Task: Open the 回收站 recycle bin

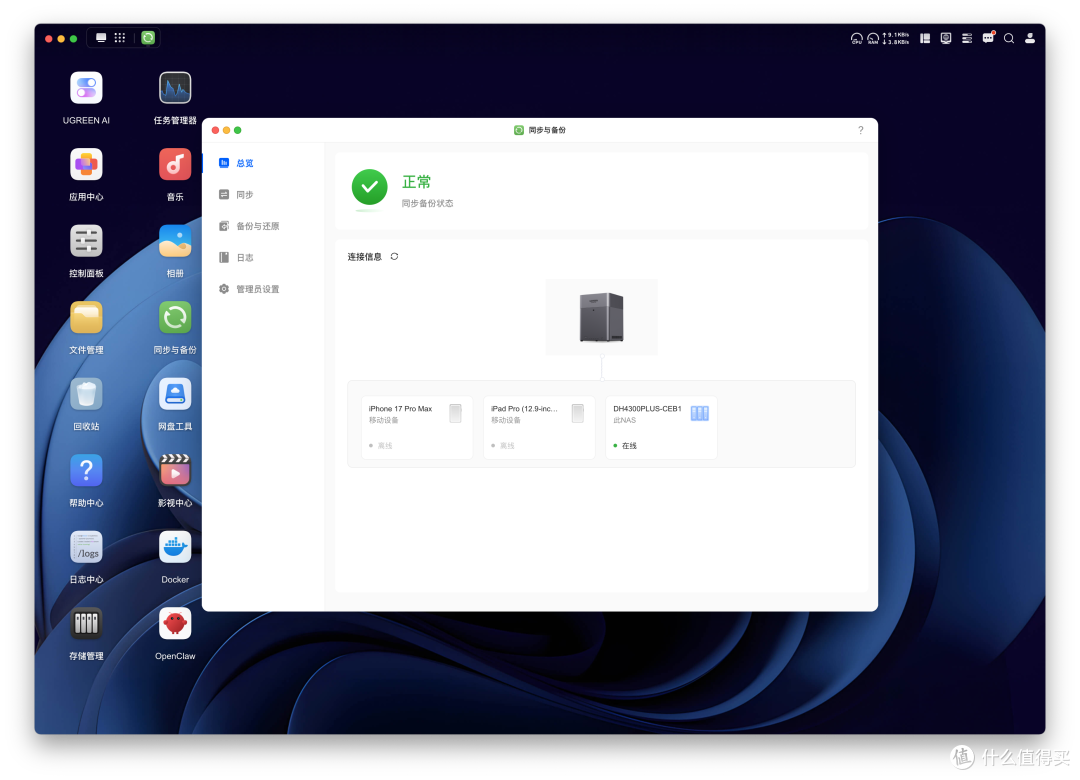Action: [86, 394]
